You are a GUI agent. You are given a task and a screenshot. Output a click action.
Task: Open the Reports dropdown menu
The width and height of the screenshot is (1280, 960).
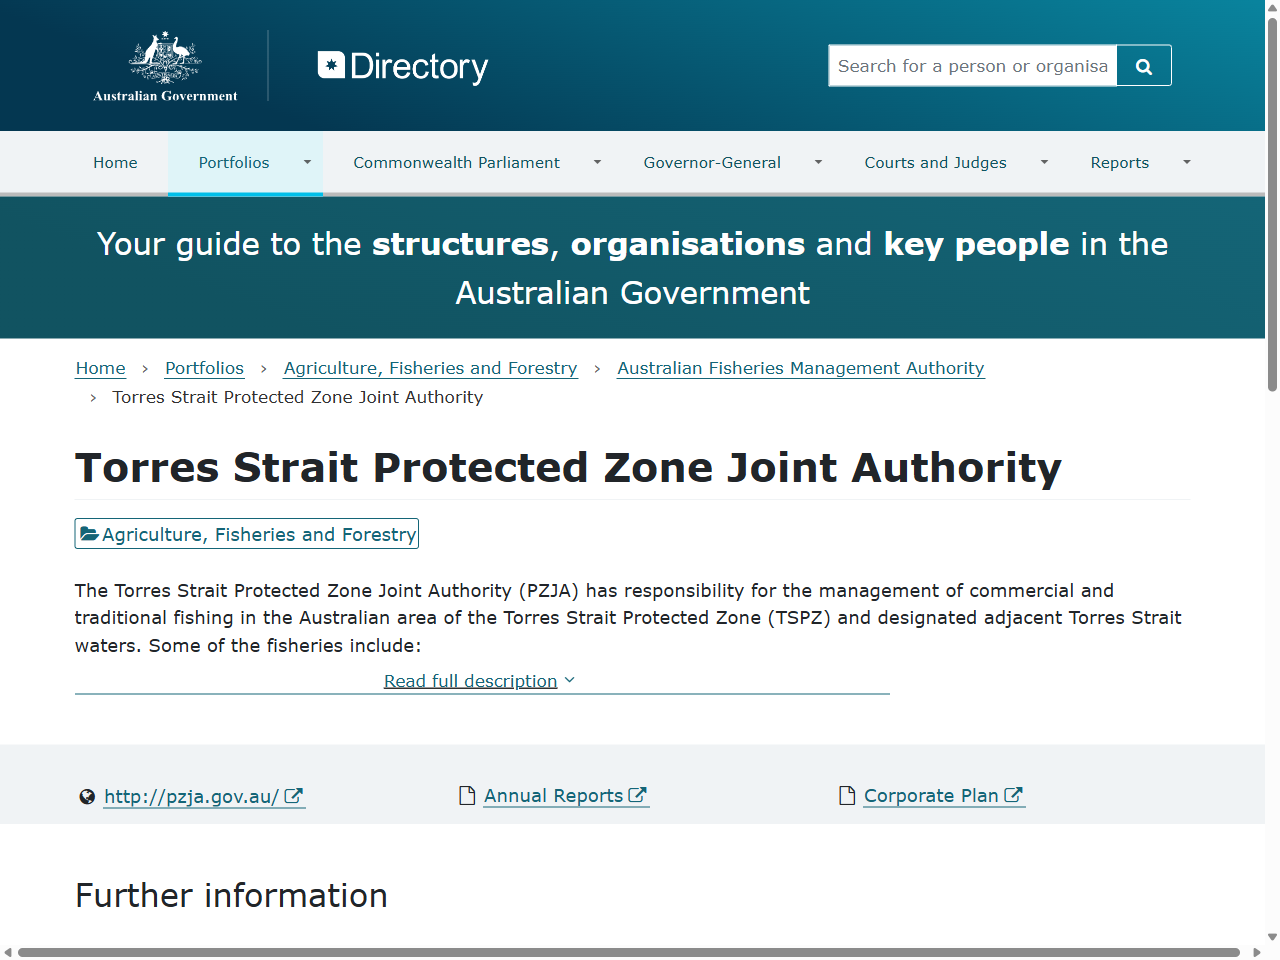(1186, 162)
